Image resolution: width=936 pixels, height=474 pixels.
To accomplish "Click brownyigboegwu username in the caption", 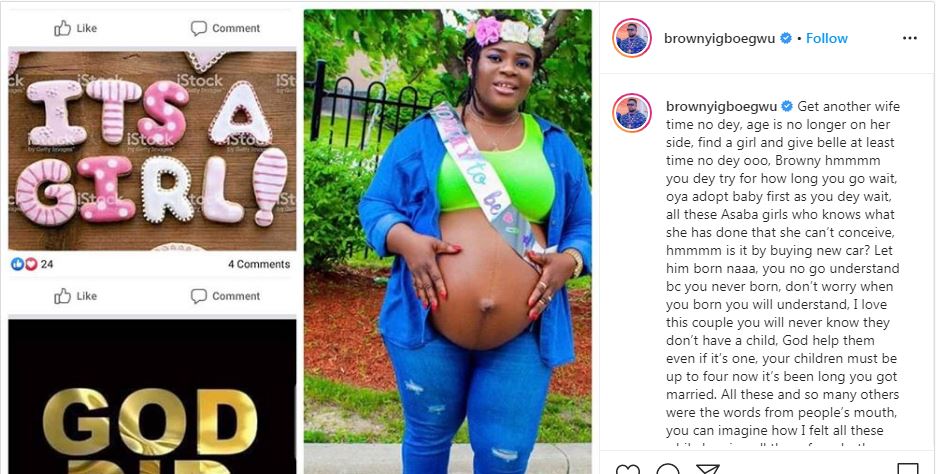I will click(x=722, y=107).
